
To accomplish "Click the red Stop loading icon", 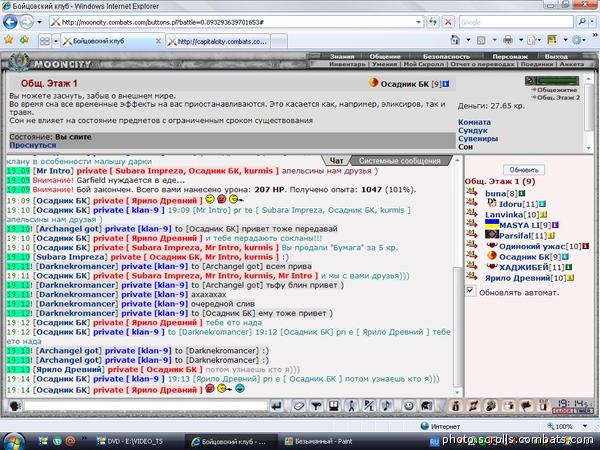I will 448,22.
